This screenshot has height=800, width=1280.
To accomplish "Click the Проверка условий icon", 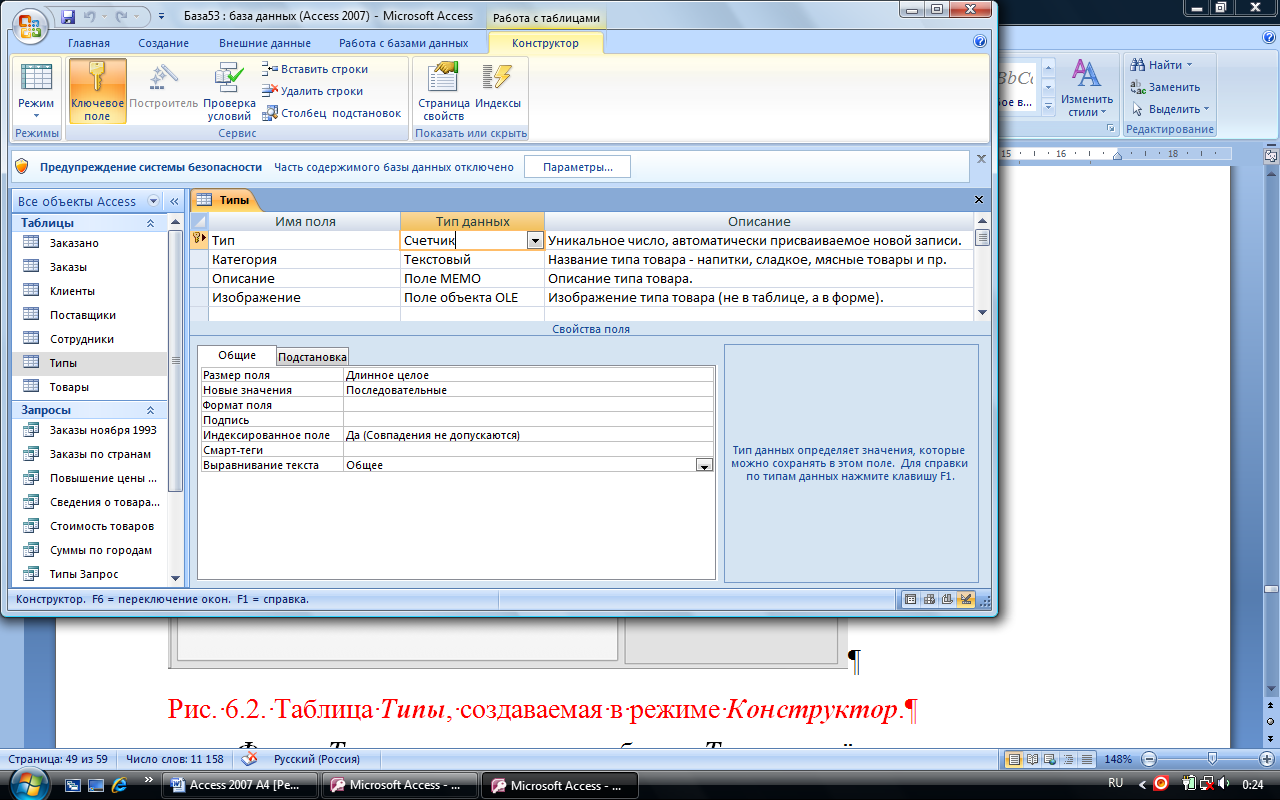I will [229, 91].
